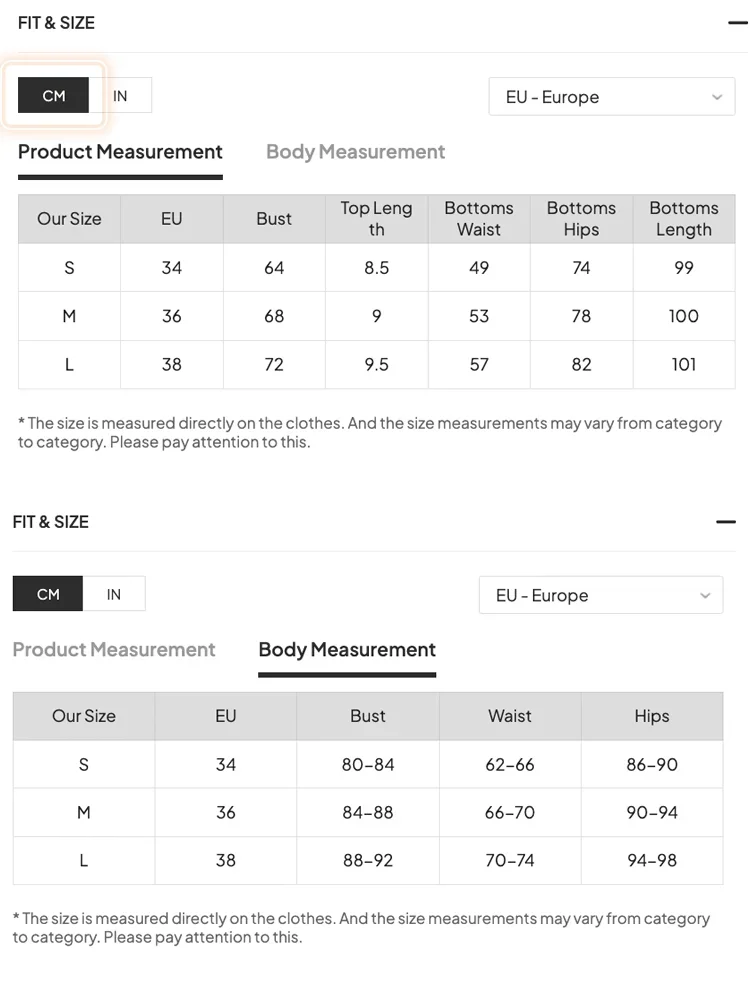750x1000 pixels.
Task: Click the Bottoms Waist column header
Action: [479, 218]
